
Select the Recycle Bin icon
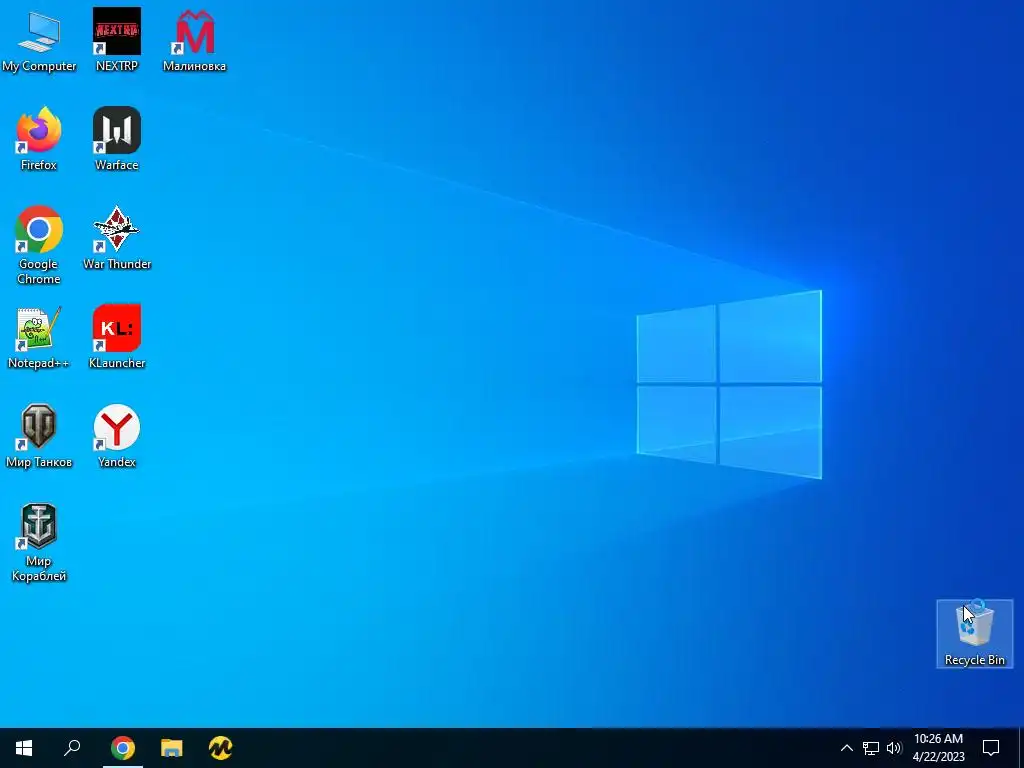point(974,634)
